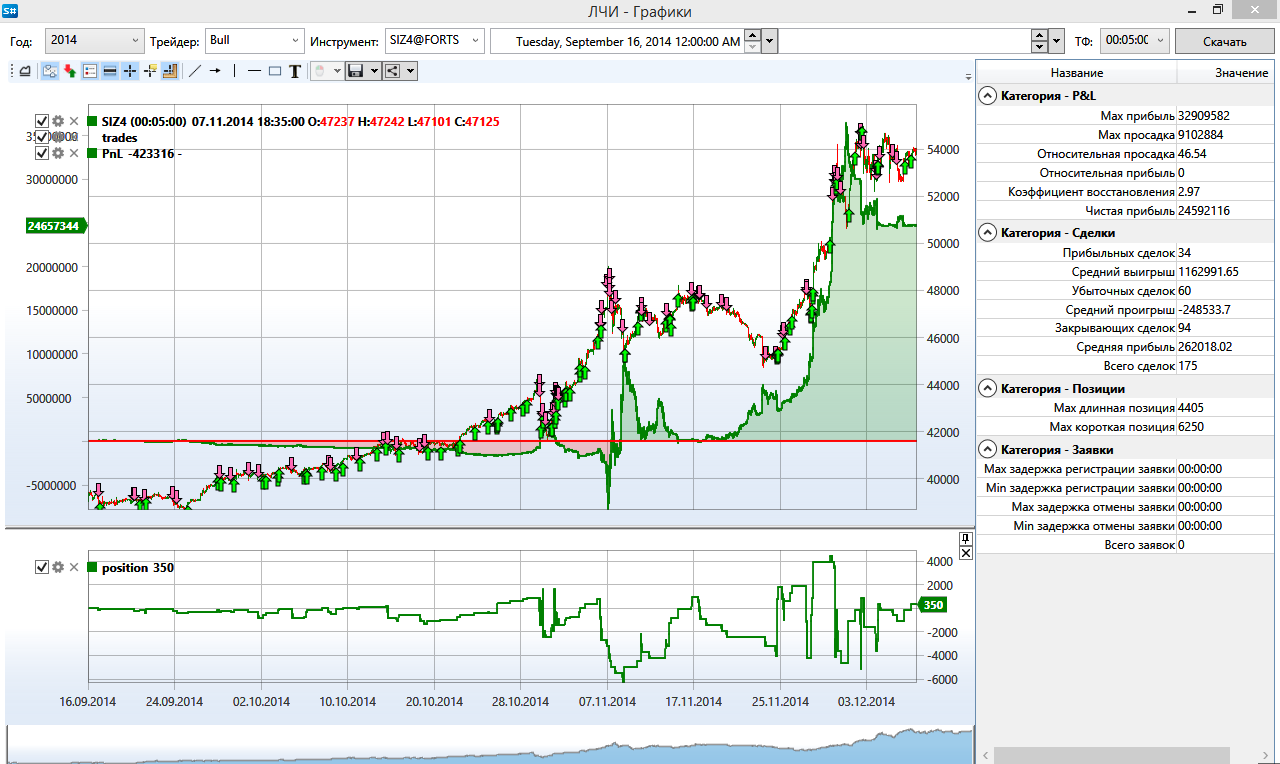Screen dimensions: 1280x764
Task: Open settings gear for position series
Action: (x=58, y=568)
